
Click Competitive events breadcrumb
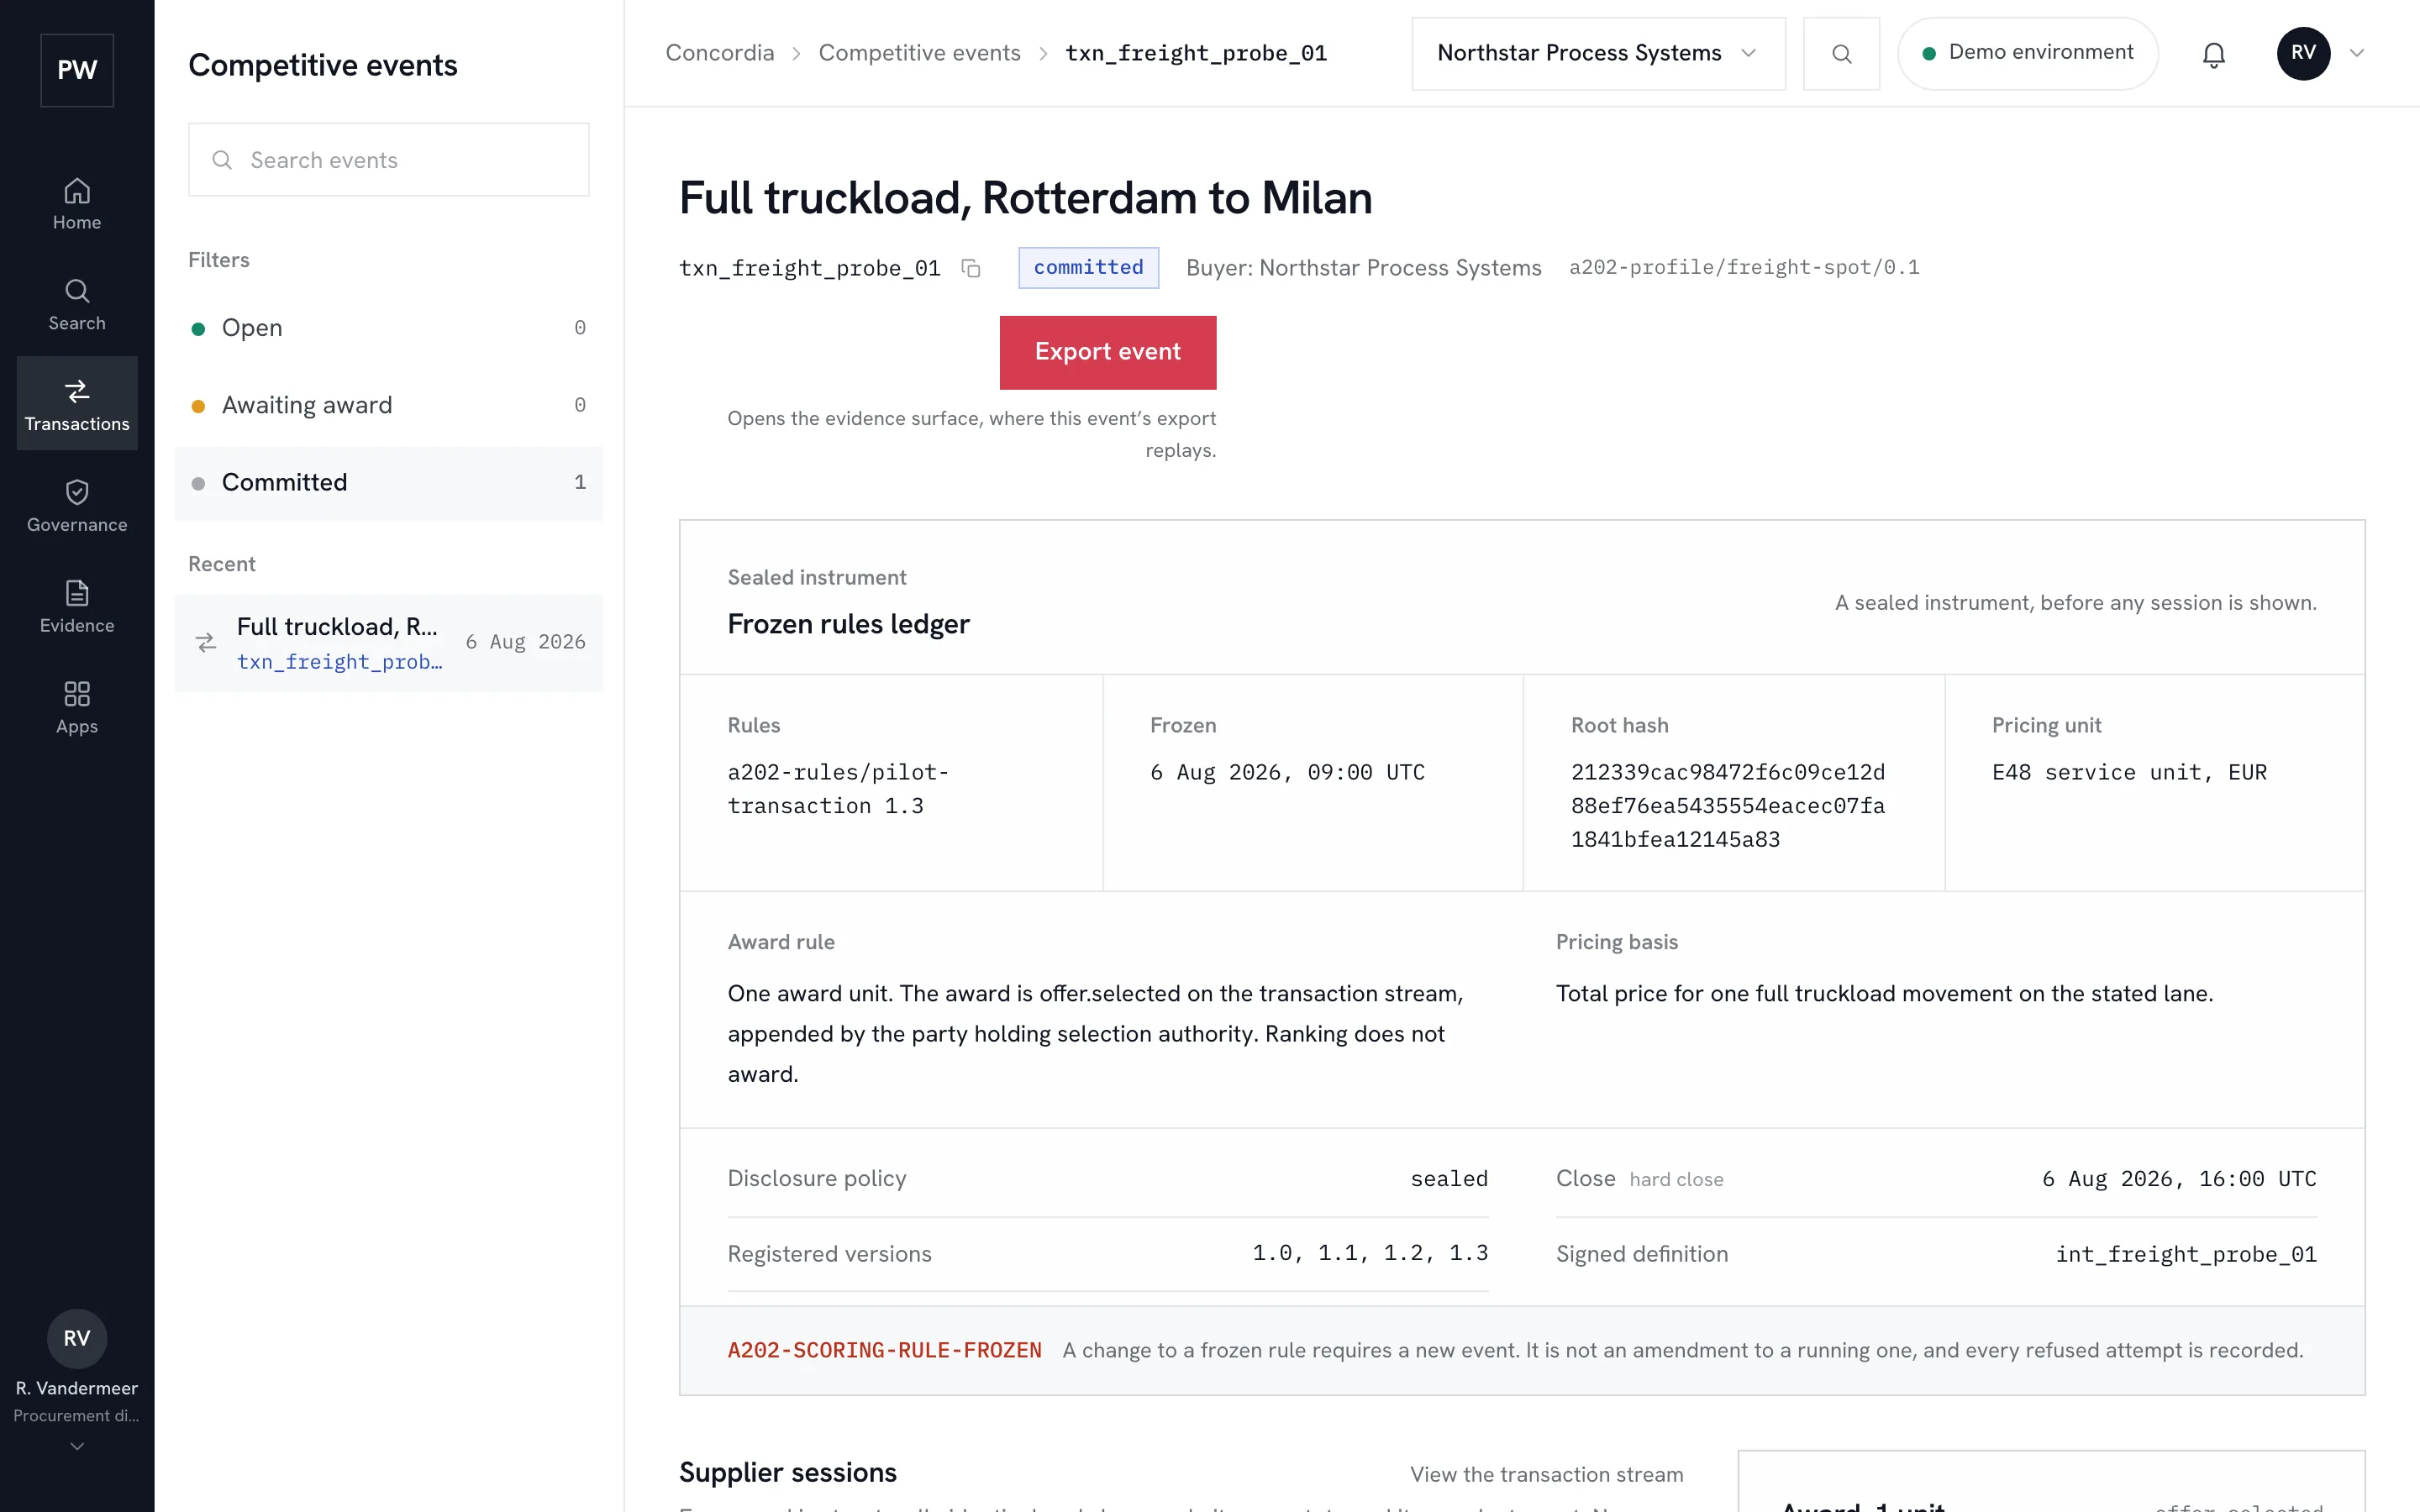click(920, 53)
